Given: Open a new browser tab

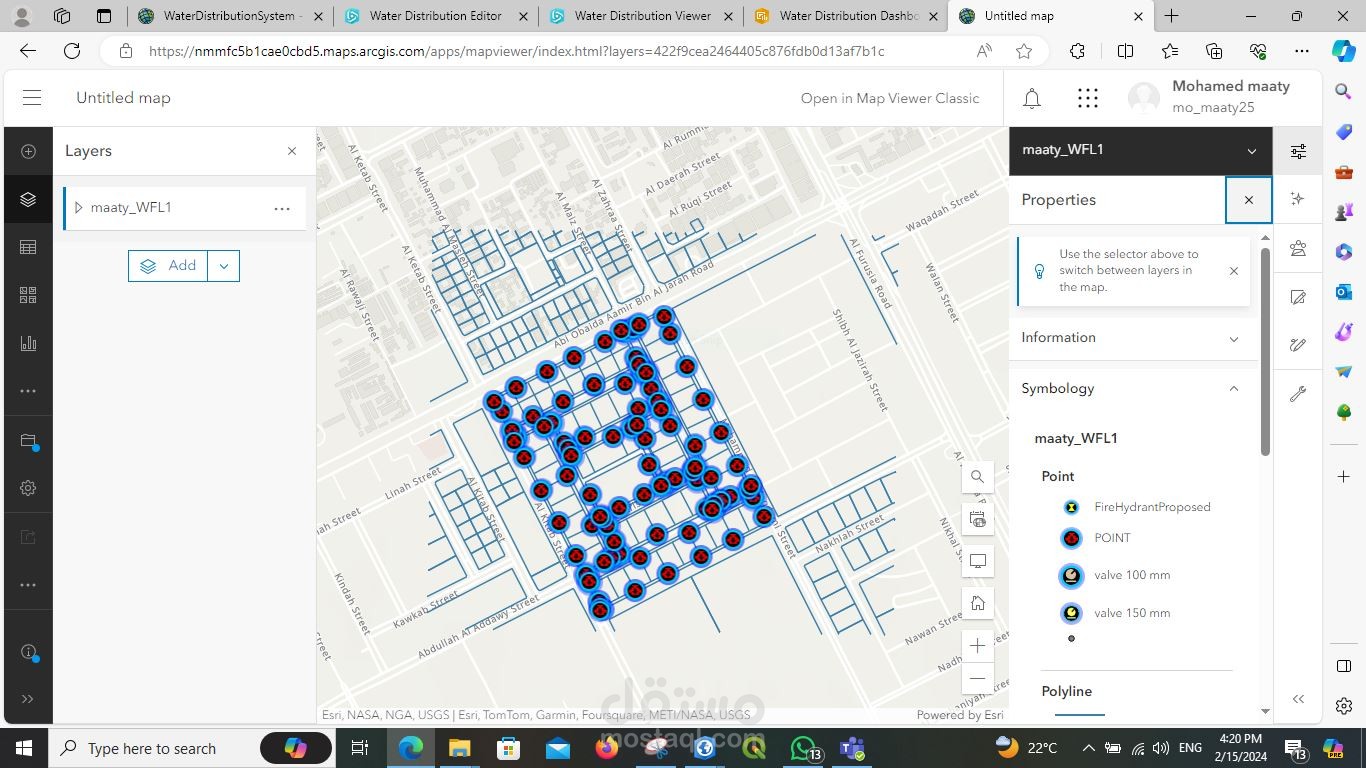Looking at the screenshot, I should pyautogui.click(x=1172, y=16).
